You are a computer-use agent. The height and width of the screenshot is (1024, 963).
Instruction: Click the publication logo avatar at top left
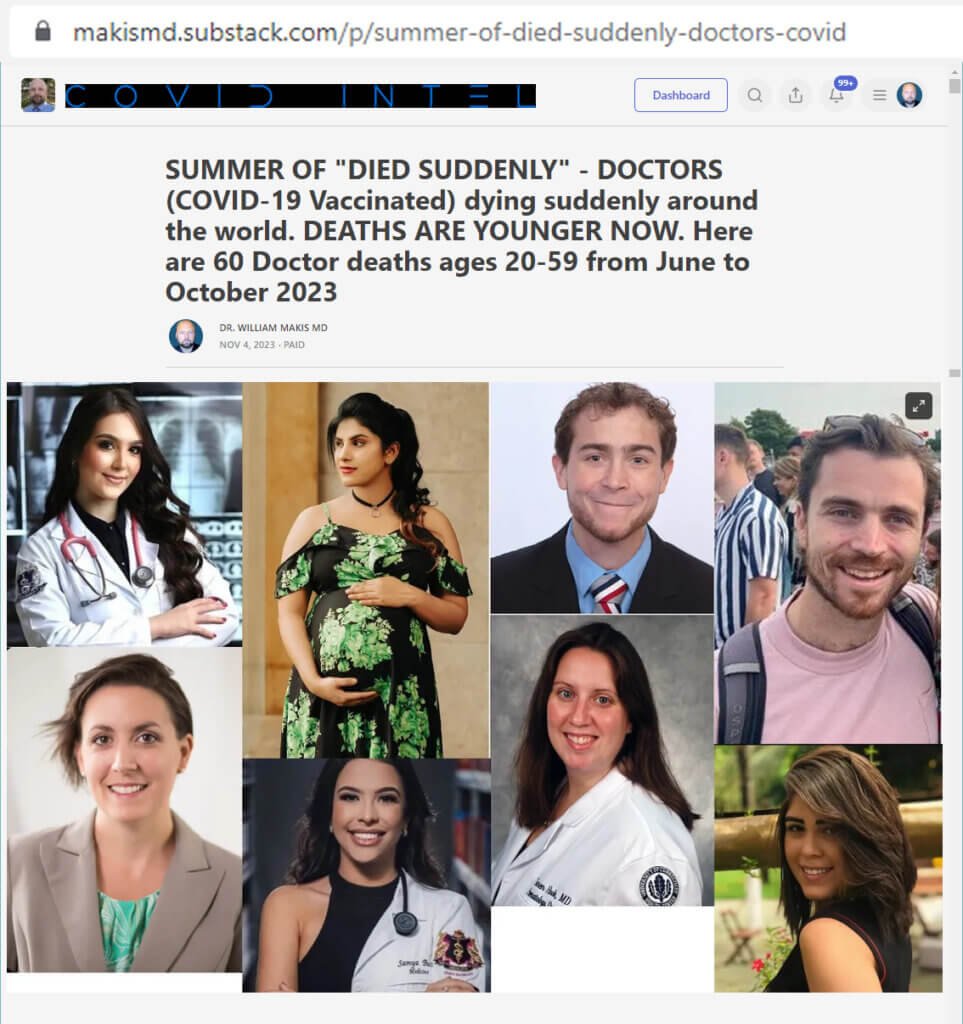coord(38,95)
